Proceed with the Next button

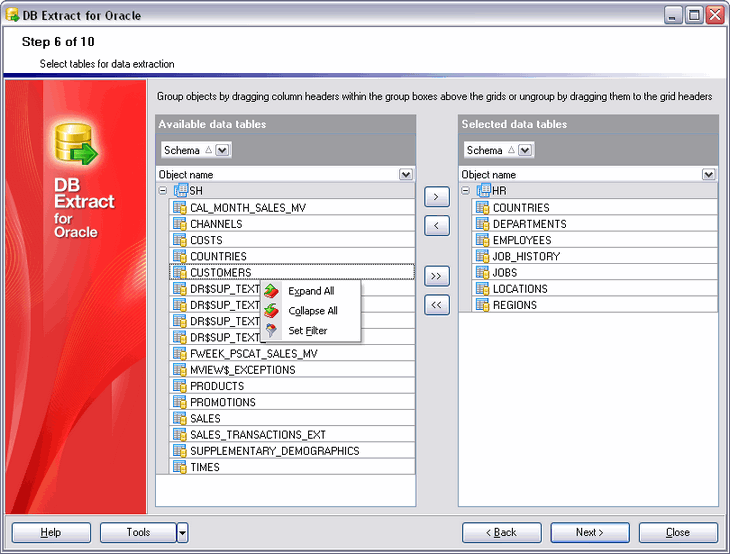point(590,532)
